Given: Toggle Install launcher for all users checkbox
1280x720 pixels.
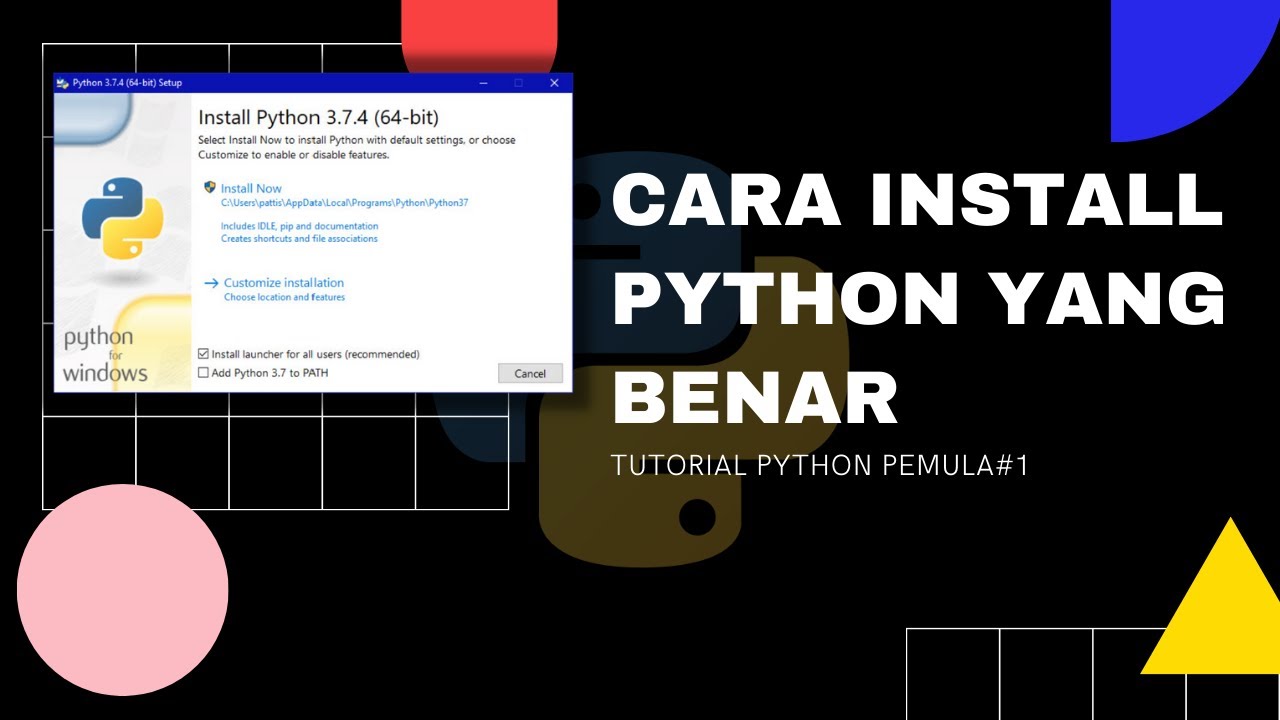Looking at the screenshot, I should [x=204, y=354].
